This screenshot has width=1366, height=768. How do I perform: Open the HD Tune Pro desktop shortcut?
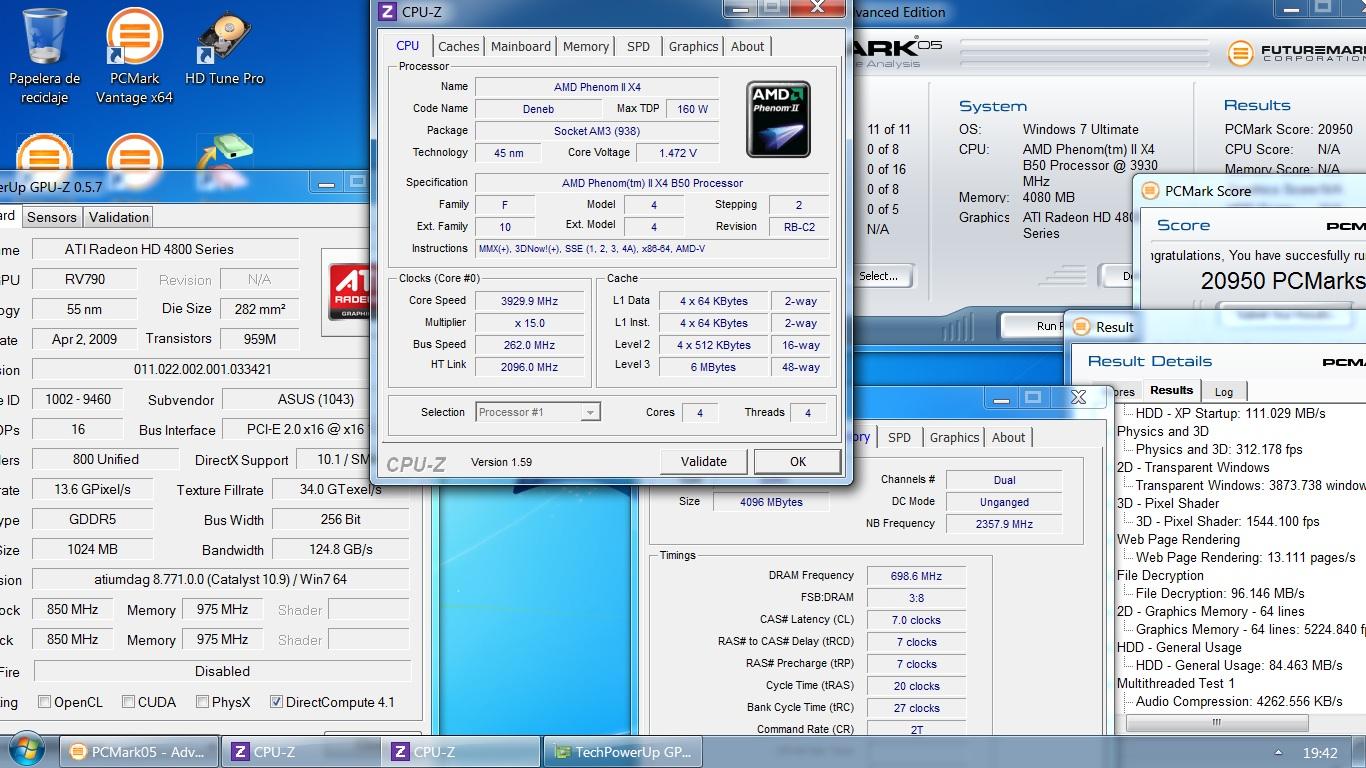(224, 48)
